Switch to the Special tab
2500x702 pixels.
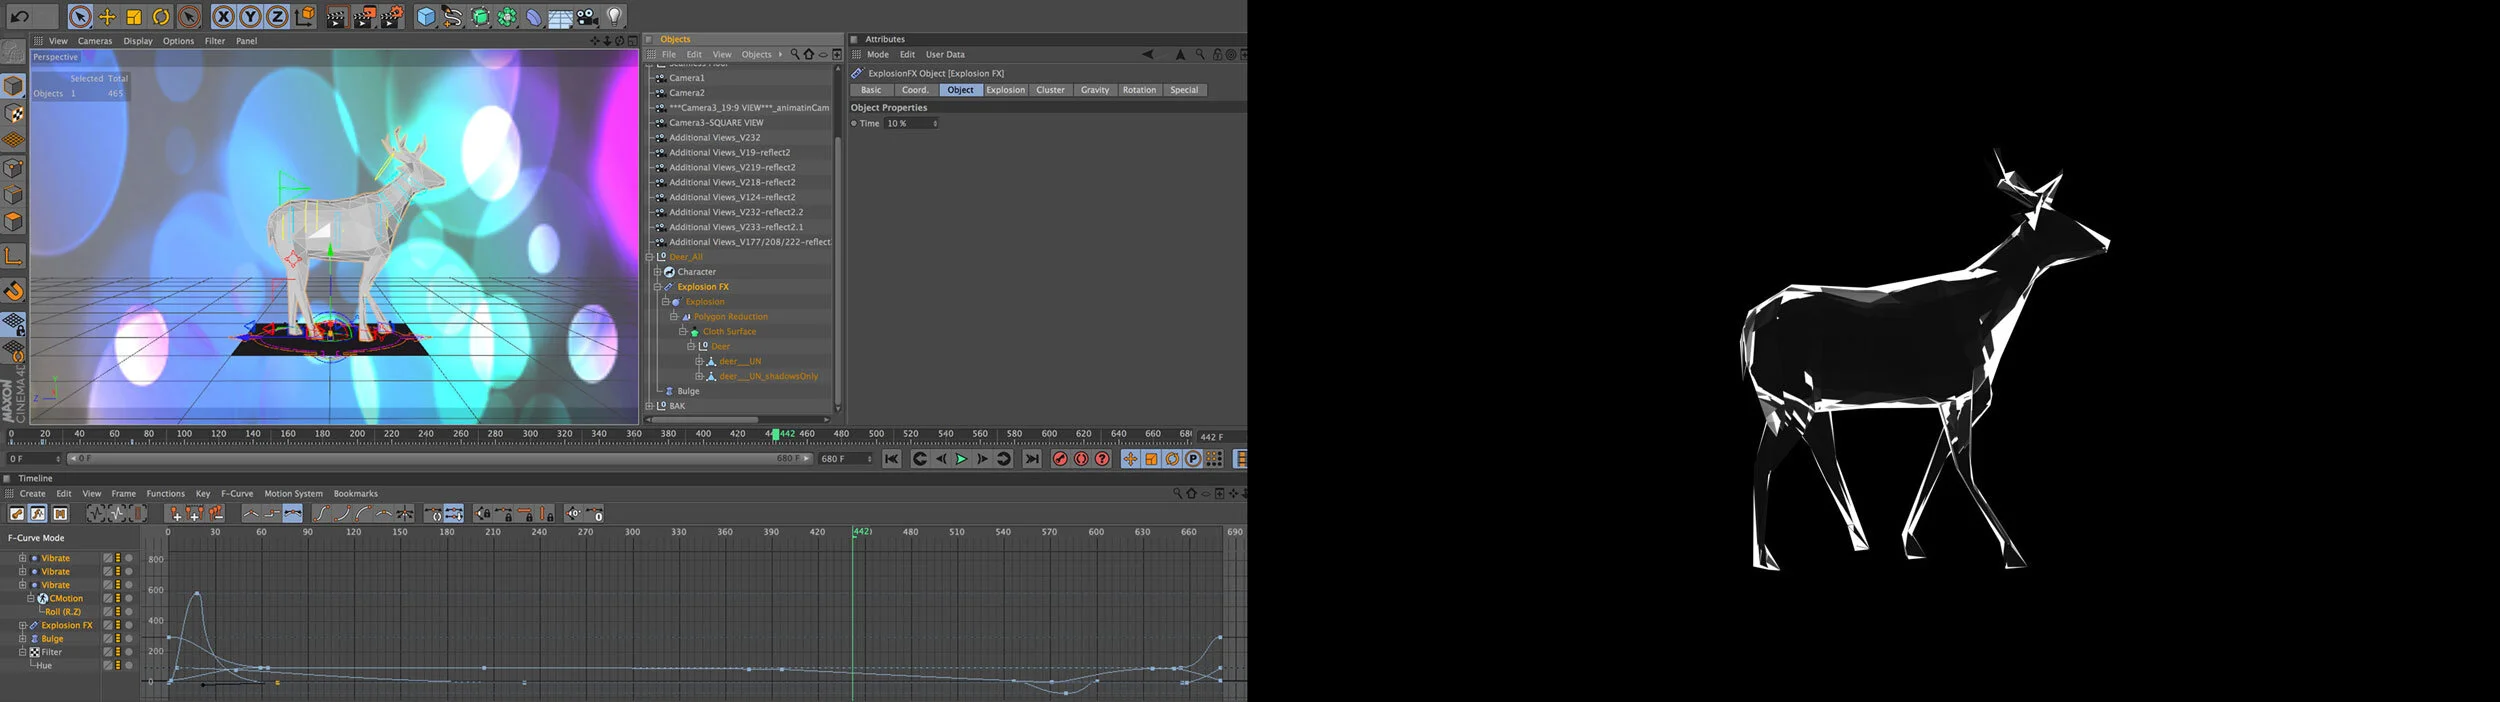pyautogui.click(x=1184, y=90)
